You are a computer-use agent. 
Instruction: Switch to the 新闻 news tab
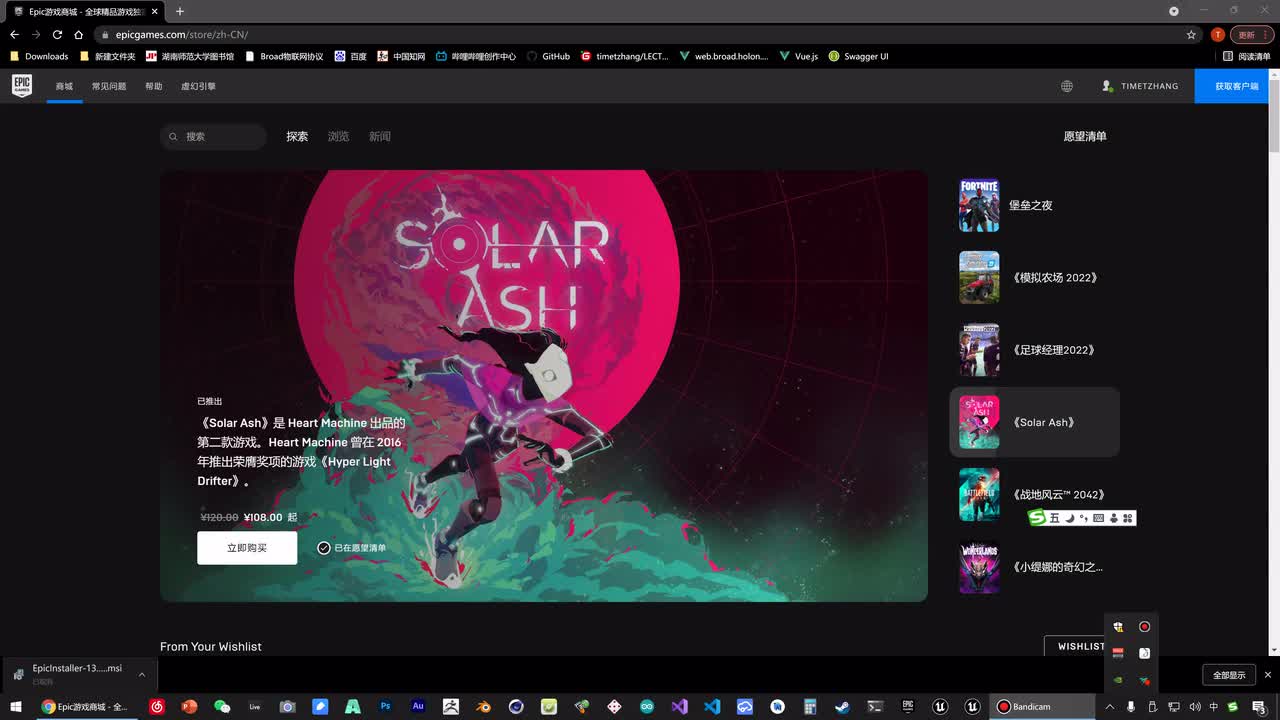(380, 136)
